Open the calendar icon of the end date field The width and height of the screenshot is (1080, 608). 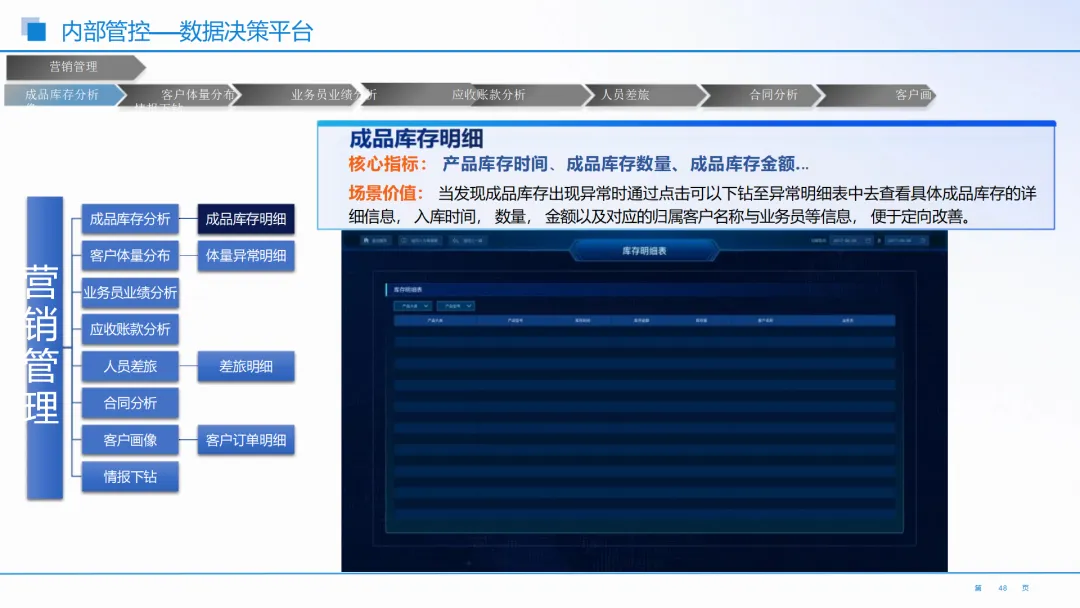click(x=923, y=240)
